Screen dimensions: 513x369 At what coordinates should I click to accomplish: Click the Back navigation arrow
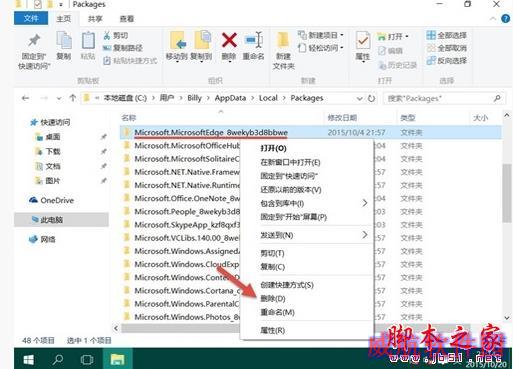coord(25,98)
